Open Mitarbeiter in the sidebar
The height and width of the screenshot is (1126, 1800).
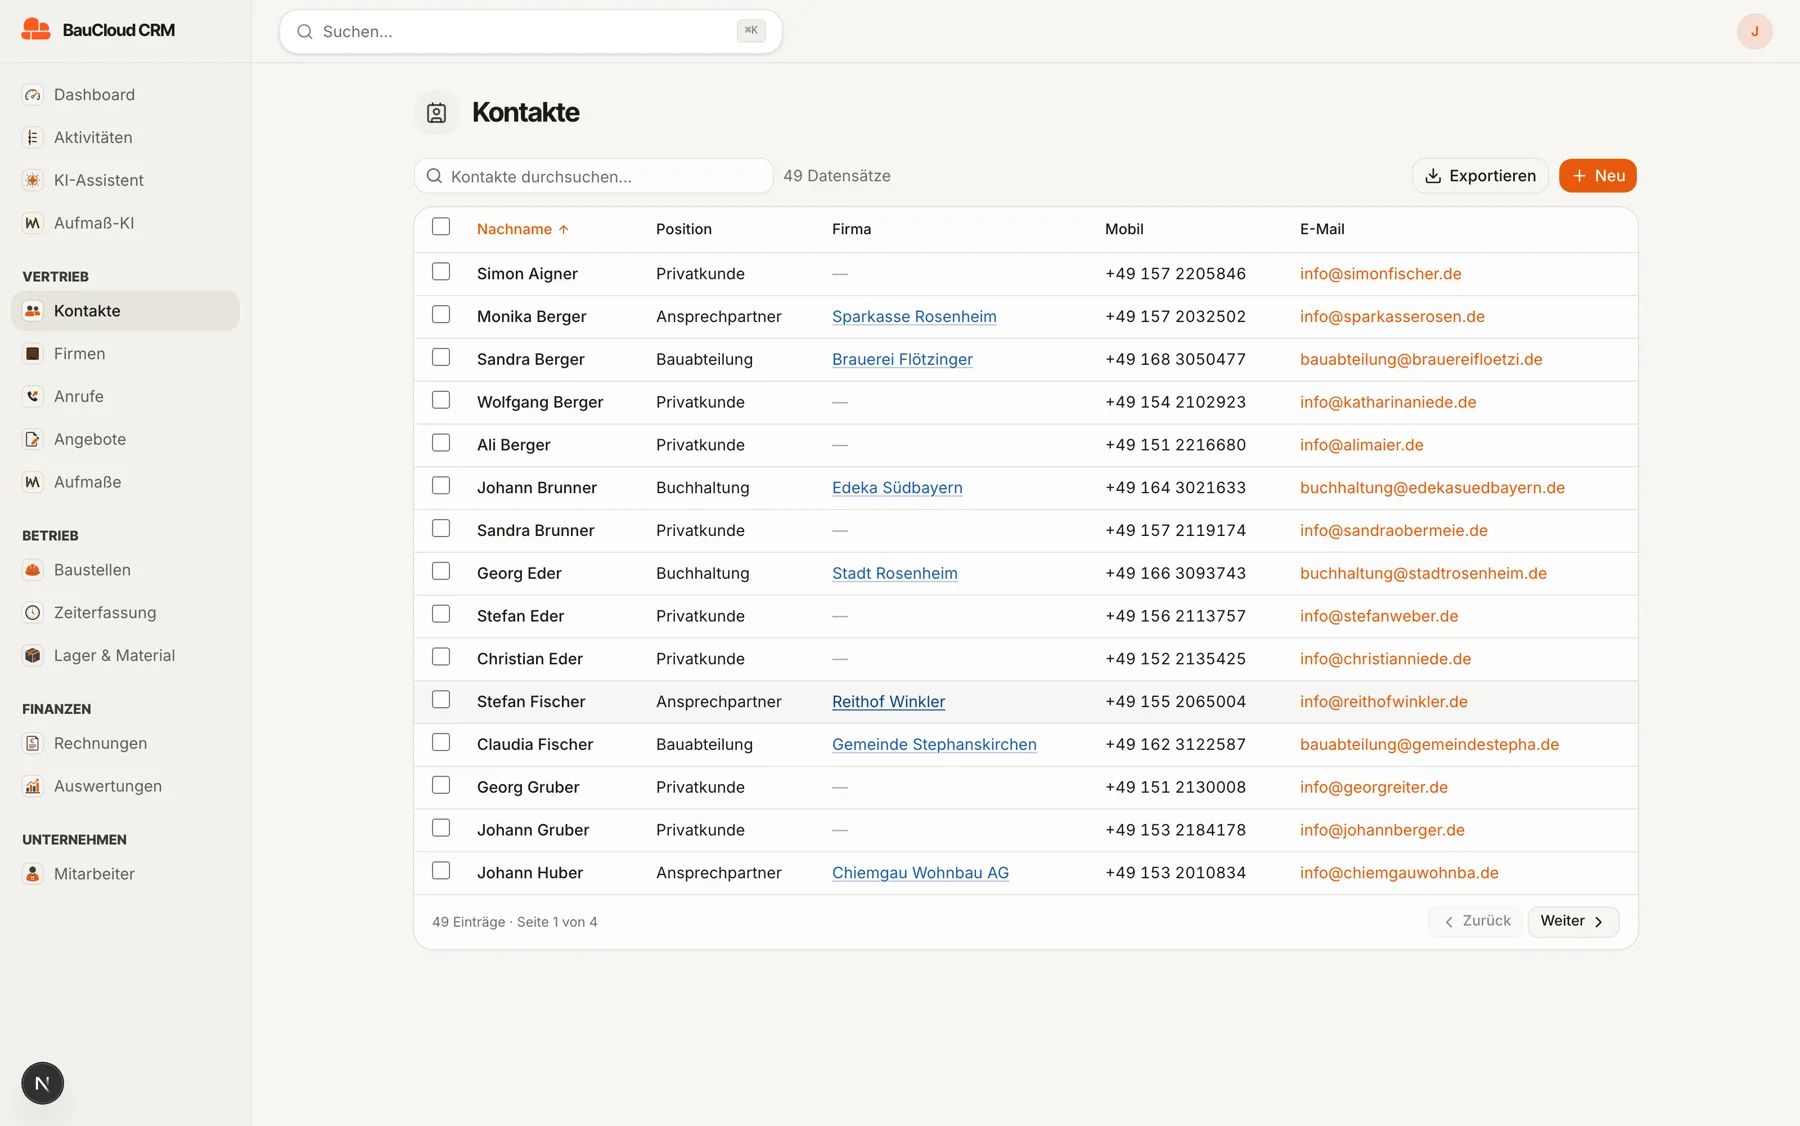coord(125,874)
